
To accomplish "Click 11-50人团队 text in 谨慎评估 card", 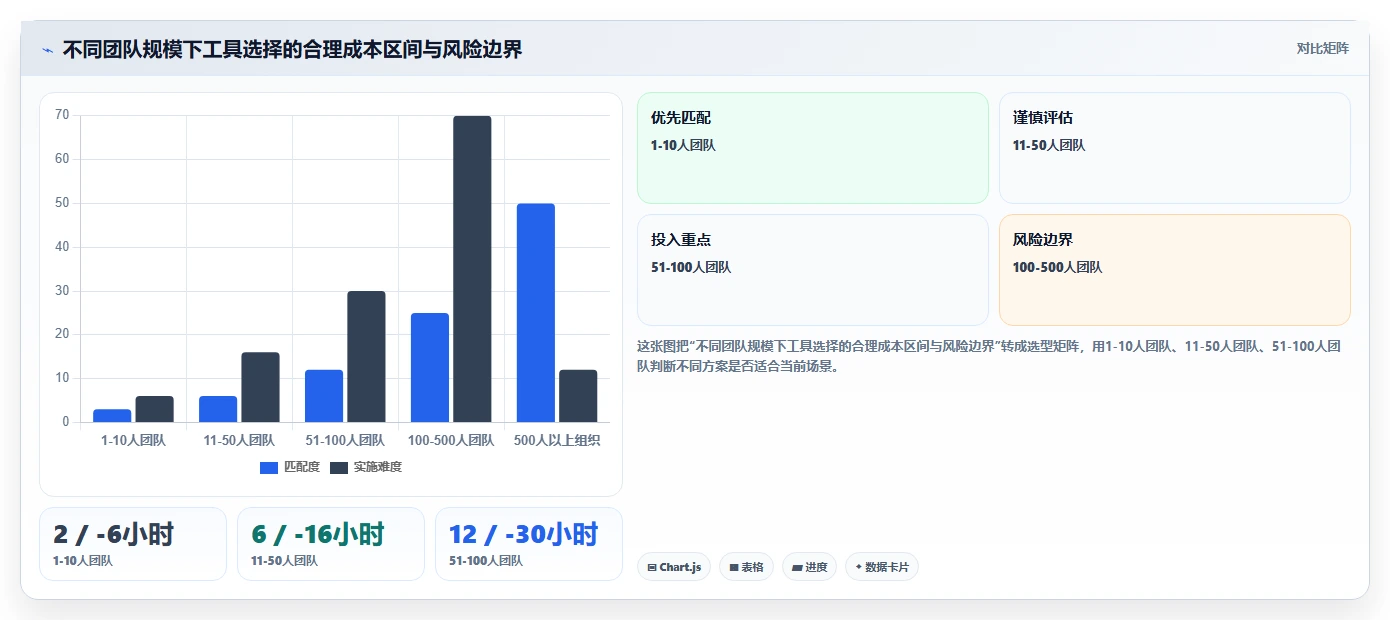I will (1049, 145).
